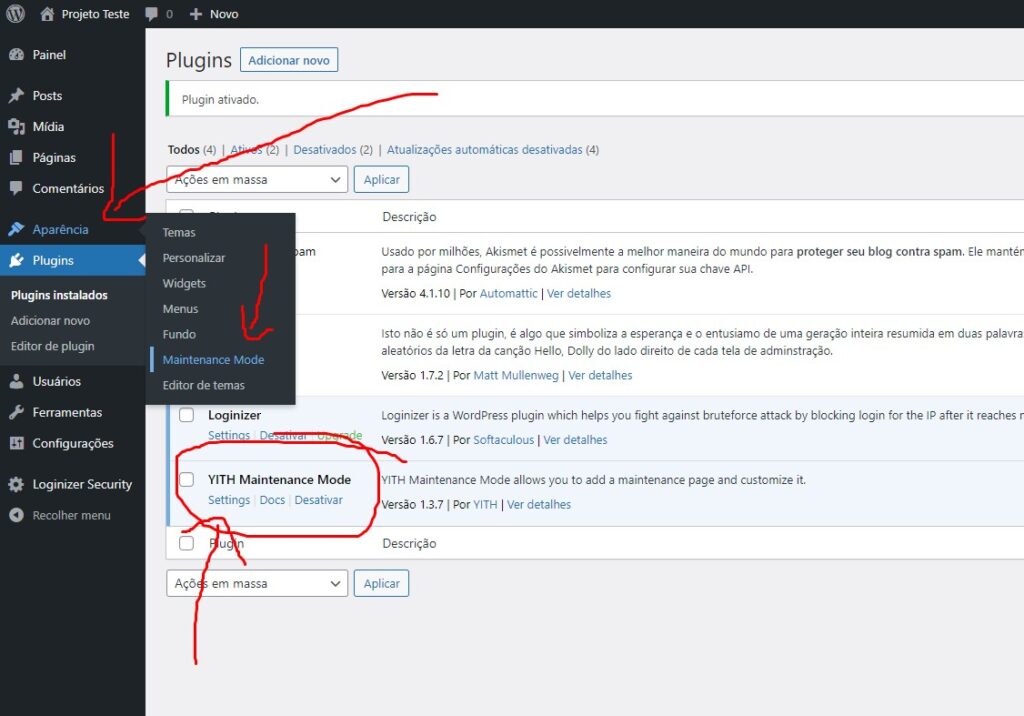This screenshot has width=1024, height=716.
Task: Click the Adicionar novo button beside Plugins title
Action: tap(289, 60)
